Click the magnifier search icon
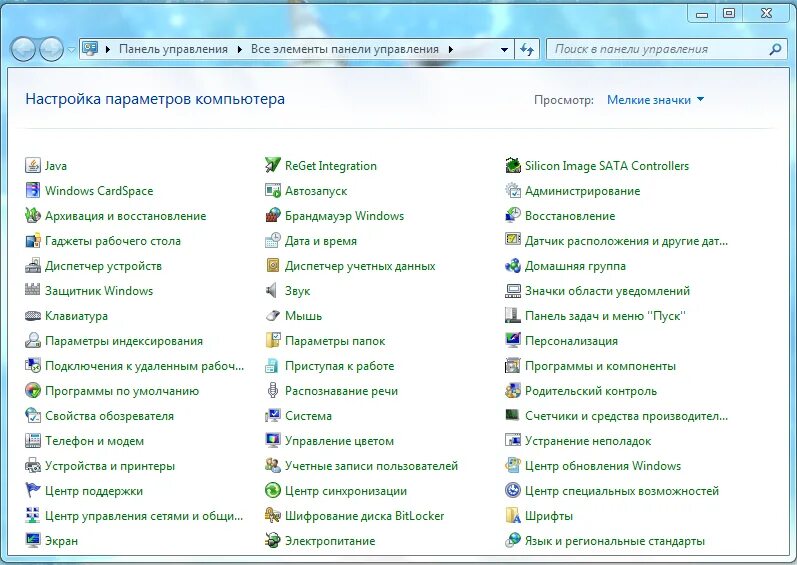The width and height of the screenshot is (797, 565). 775,49
